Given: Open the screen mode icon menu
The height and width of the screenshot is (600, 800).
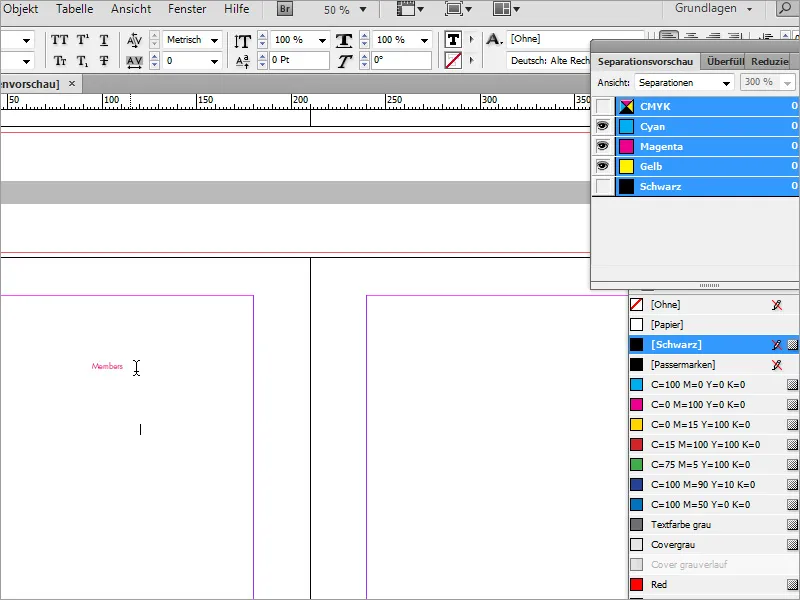Looking at the screenshot, I should (x=458, y=9).
